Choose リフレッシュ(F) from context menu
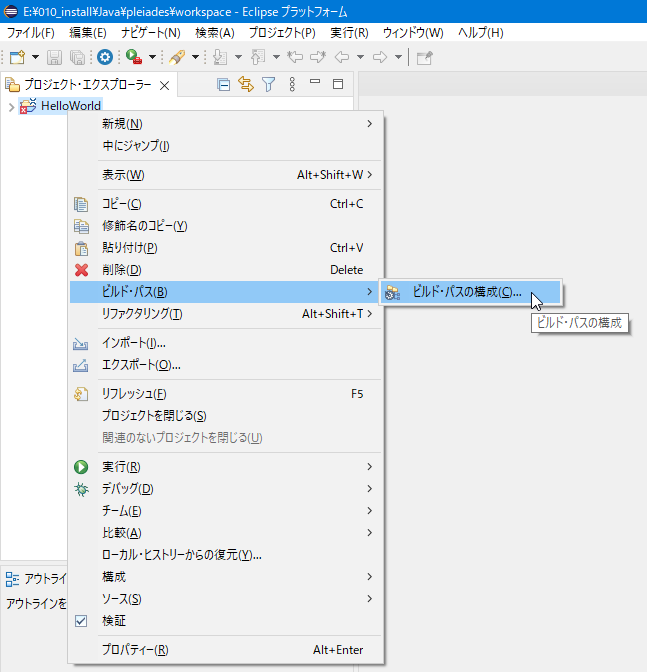 (x=226, y=394)
